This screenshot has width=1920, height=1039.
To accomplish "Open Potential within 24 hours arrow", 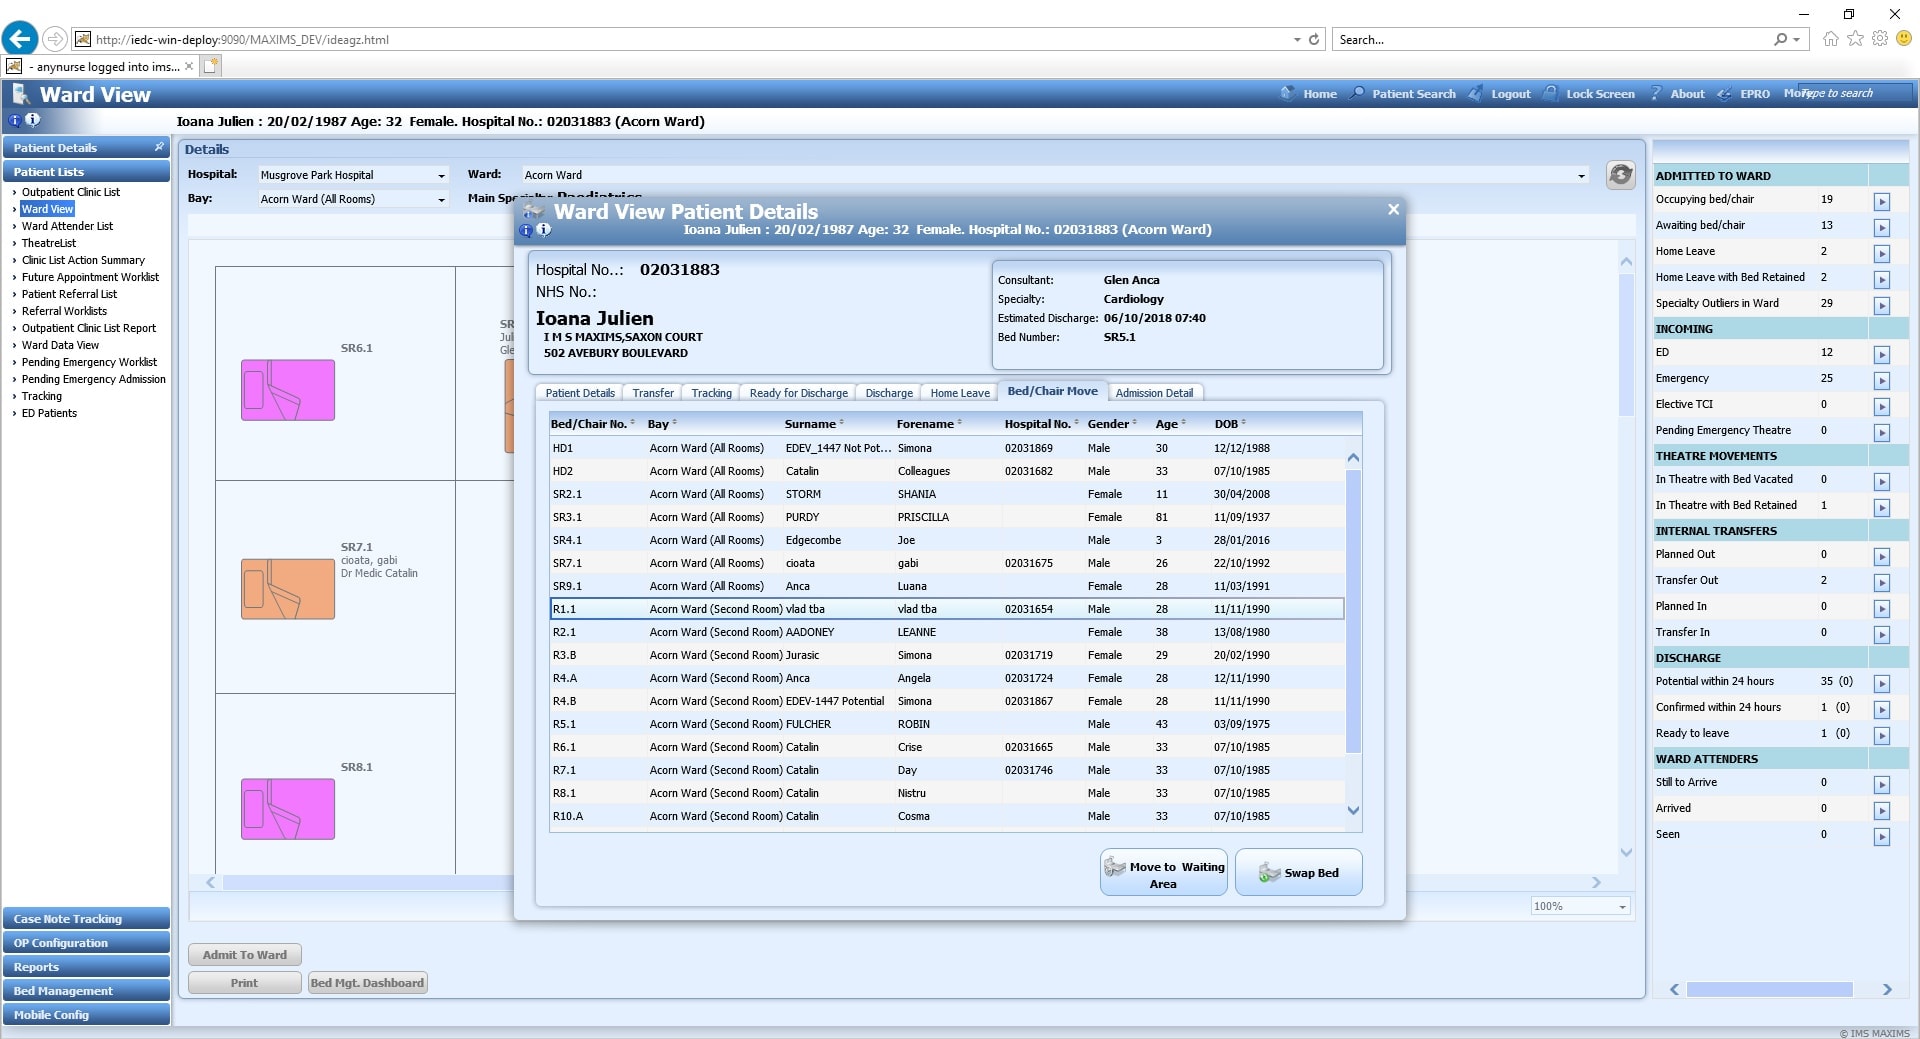I will pos(1881,684).
